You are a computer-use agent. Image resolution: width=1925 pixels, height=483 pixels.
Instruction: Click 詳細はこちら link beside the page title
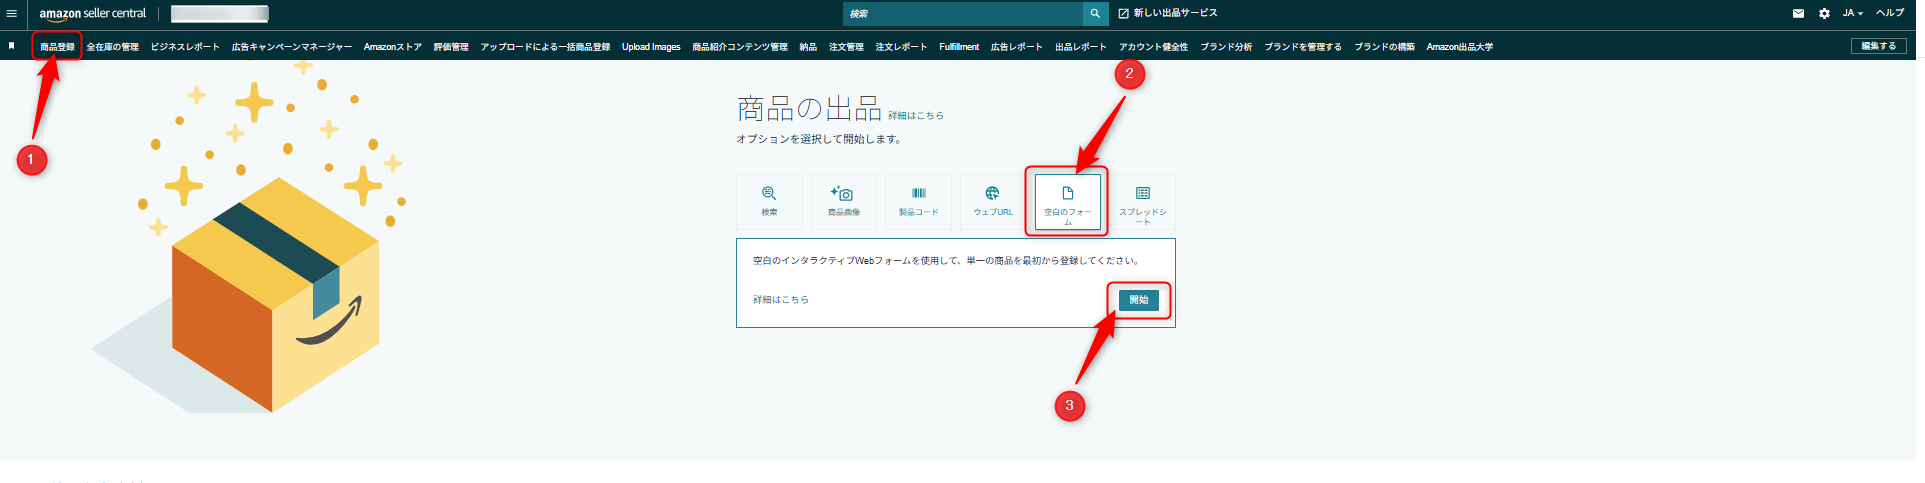coord(915,116)
